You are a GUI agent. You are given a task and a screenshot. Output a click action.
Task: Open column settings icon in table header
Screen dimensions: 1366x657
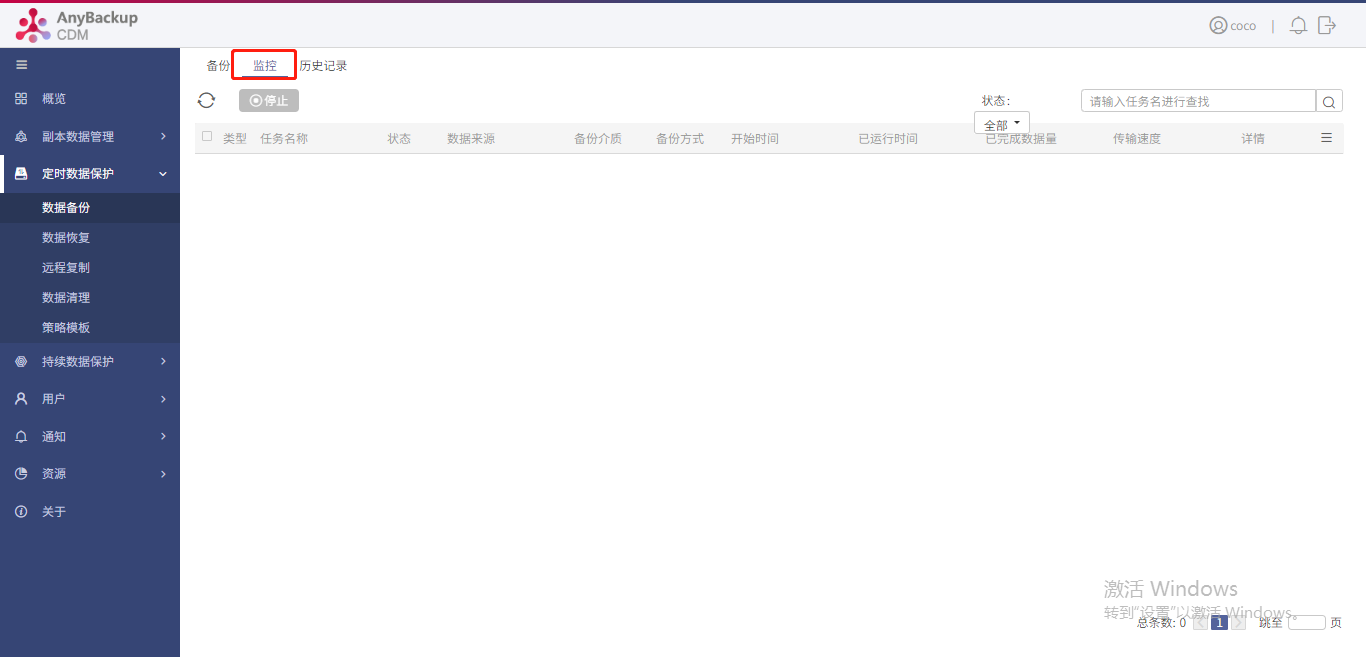(x=1327, y=138)
